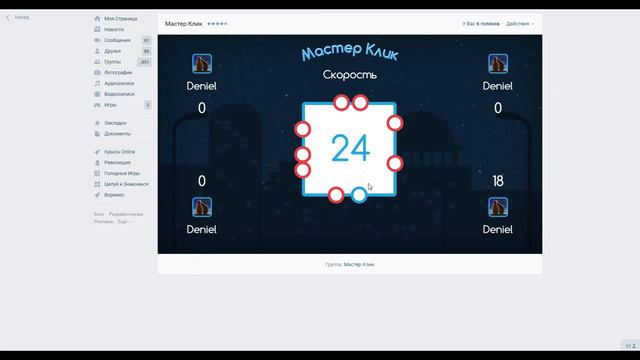Click the bottom-left Deniel player avatar
Screen dimensions: 640x360
coord(202,207)
